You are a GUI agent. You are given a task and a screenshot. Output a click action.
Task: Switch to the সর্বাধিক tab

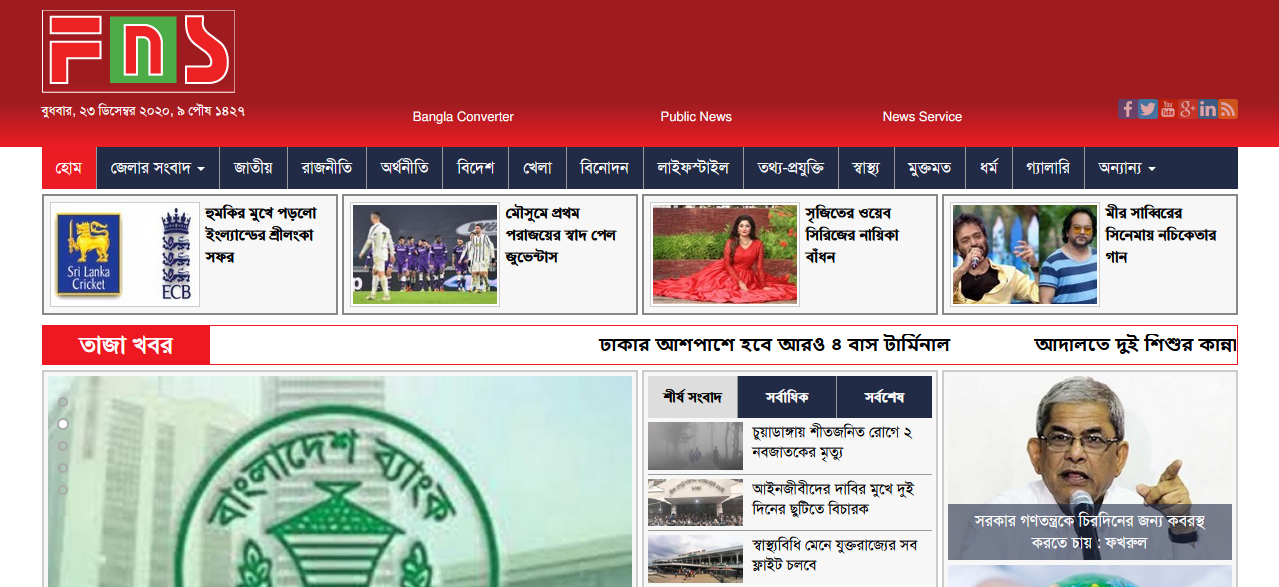click(x=787, y=397)
